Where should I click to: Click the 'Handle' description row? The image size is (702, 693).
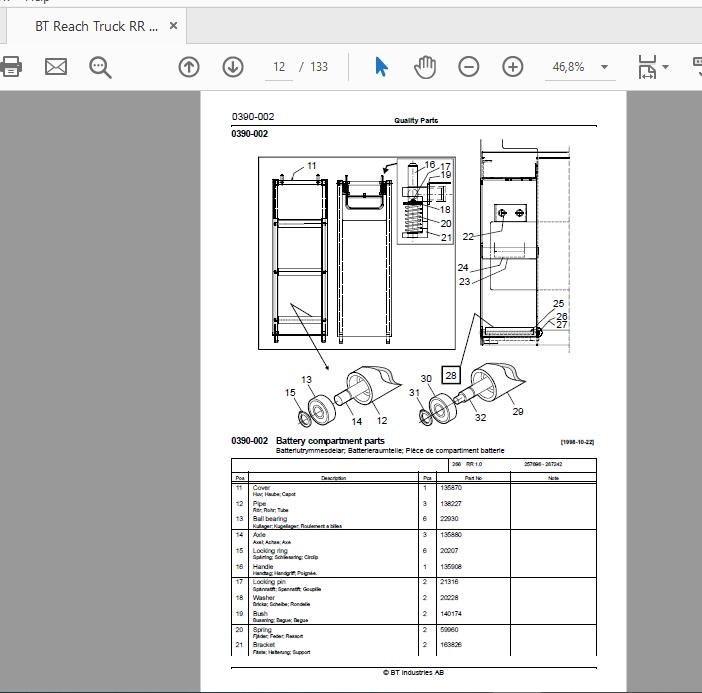[x=263, y=566]
